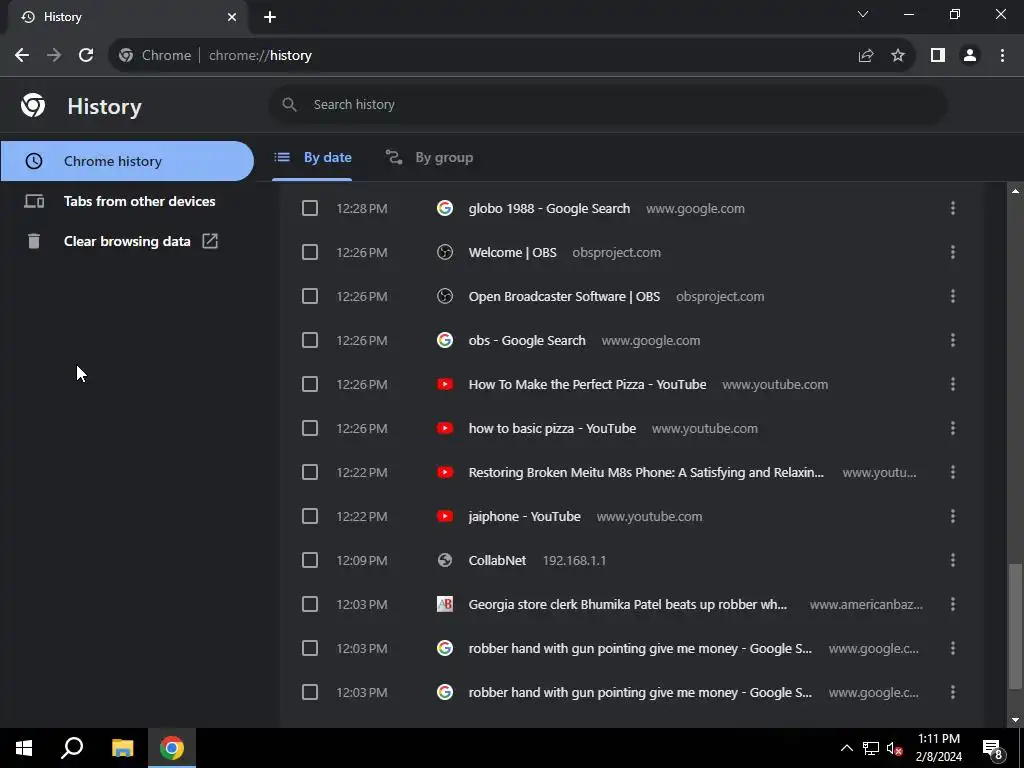Image resolution: width=1024 pixels, height=768 pixels.
Task: Open Windows taskbar search
Action: click(x=72, y=748)
